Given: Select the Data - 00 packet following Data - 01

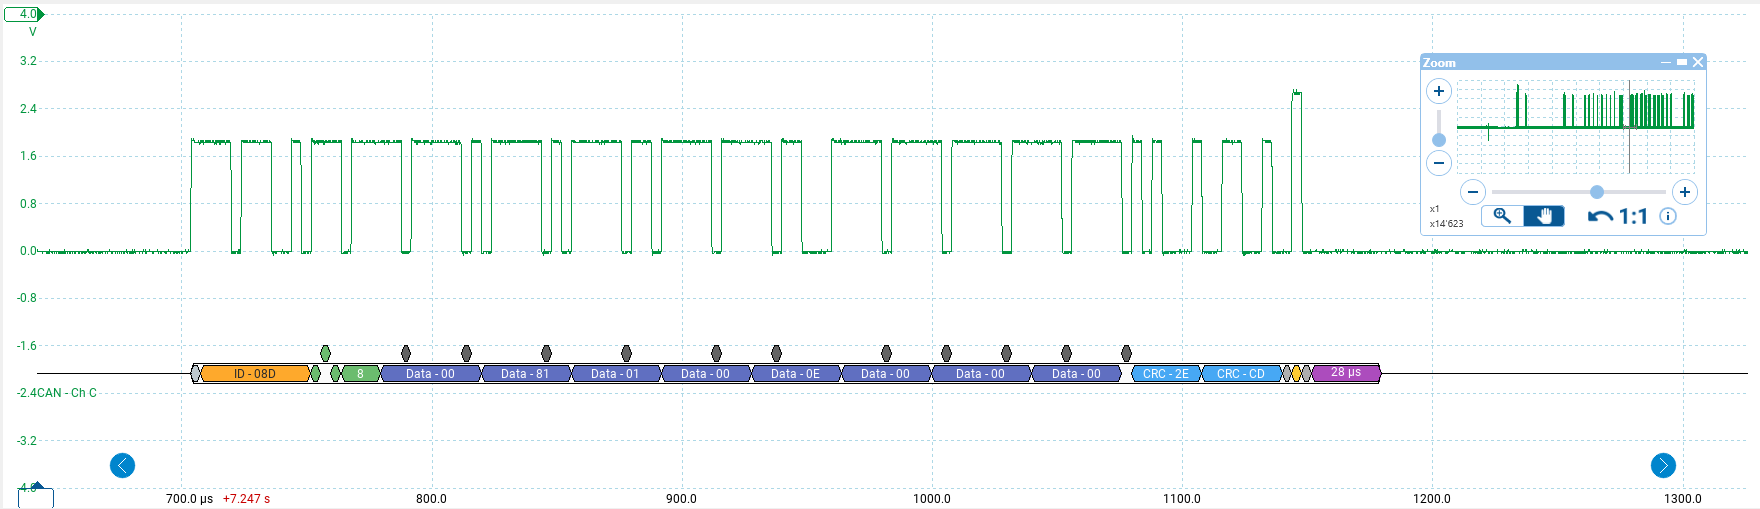Looking at the screenshot, I should pos(706,374).
